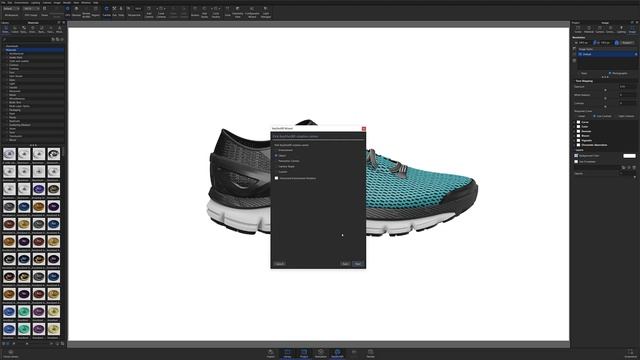640x360 pixels.
Task: Select the Dolly camera tool
Action: pos(121,11)
